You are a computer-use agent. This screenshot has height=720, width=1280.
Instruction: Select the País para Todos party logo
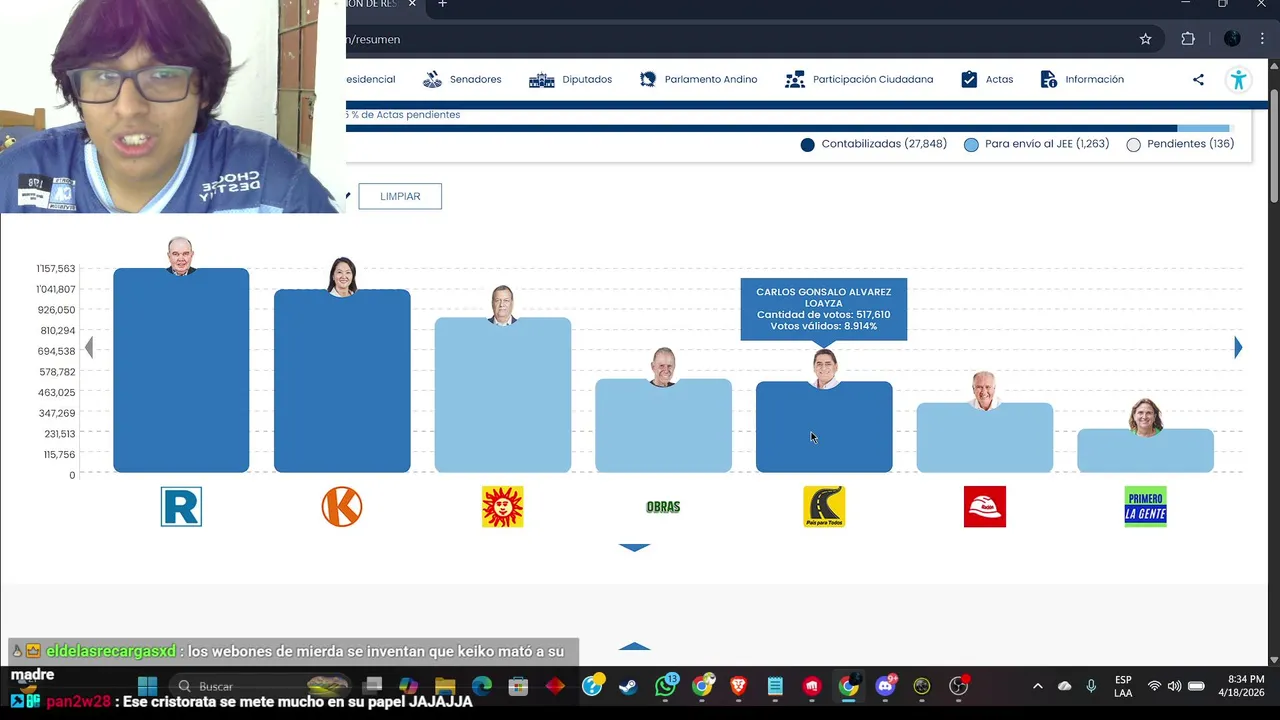pos(824,507)
